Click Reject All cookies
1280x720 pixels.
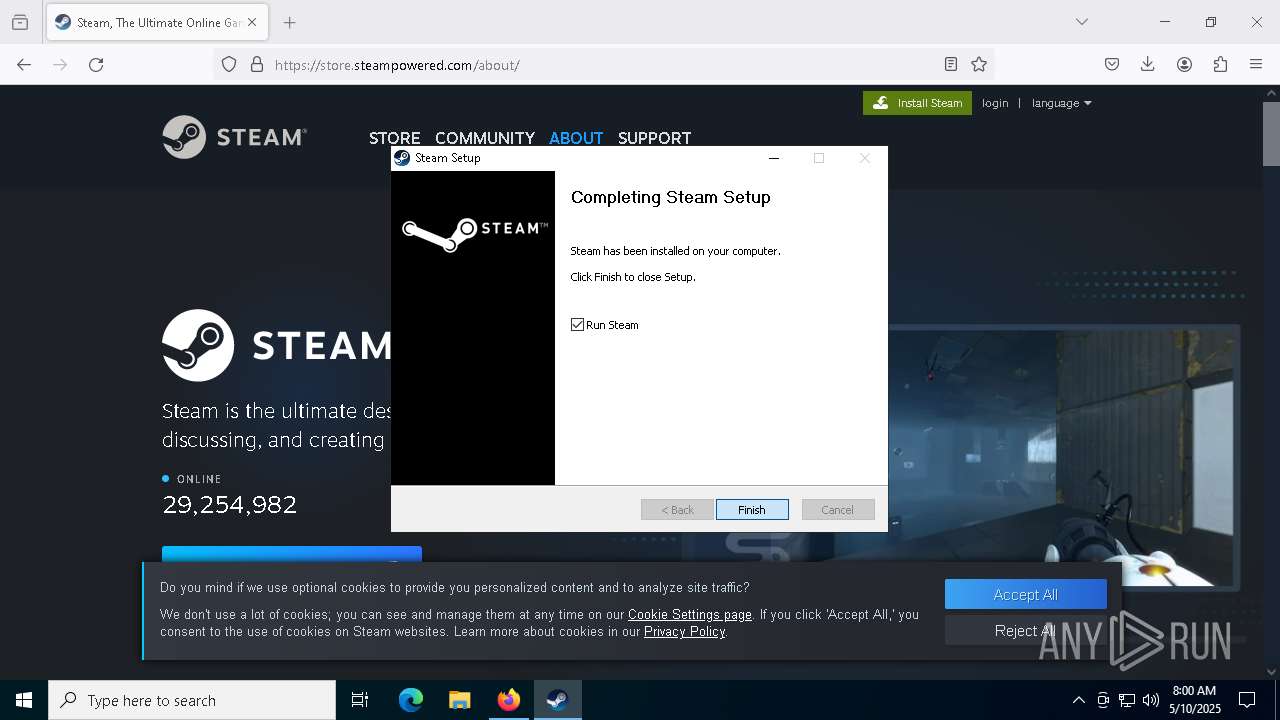[1026, 630]
